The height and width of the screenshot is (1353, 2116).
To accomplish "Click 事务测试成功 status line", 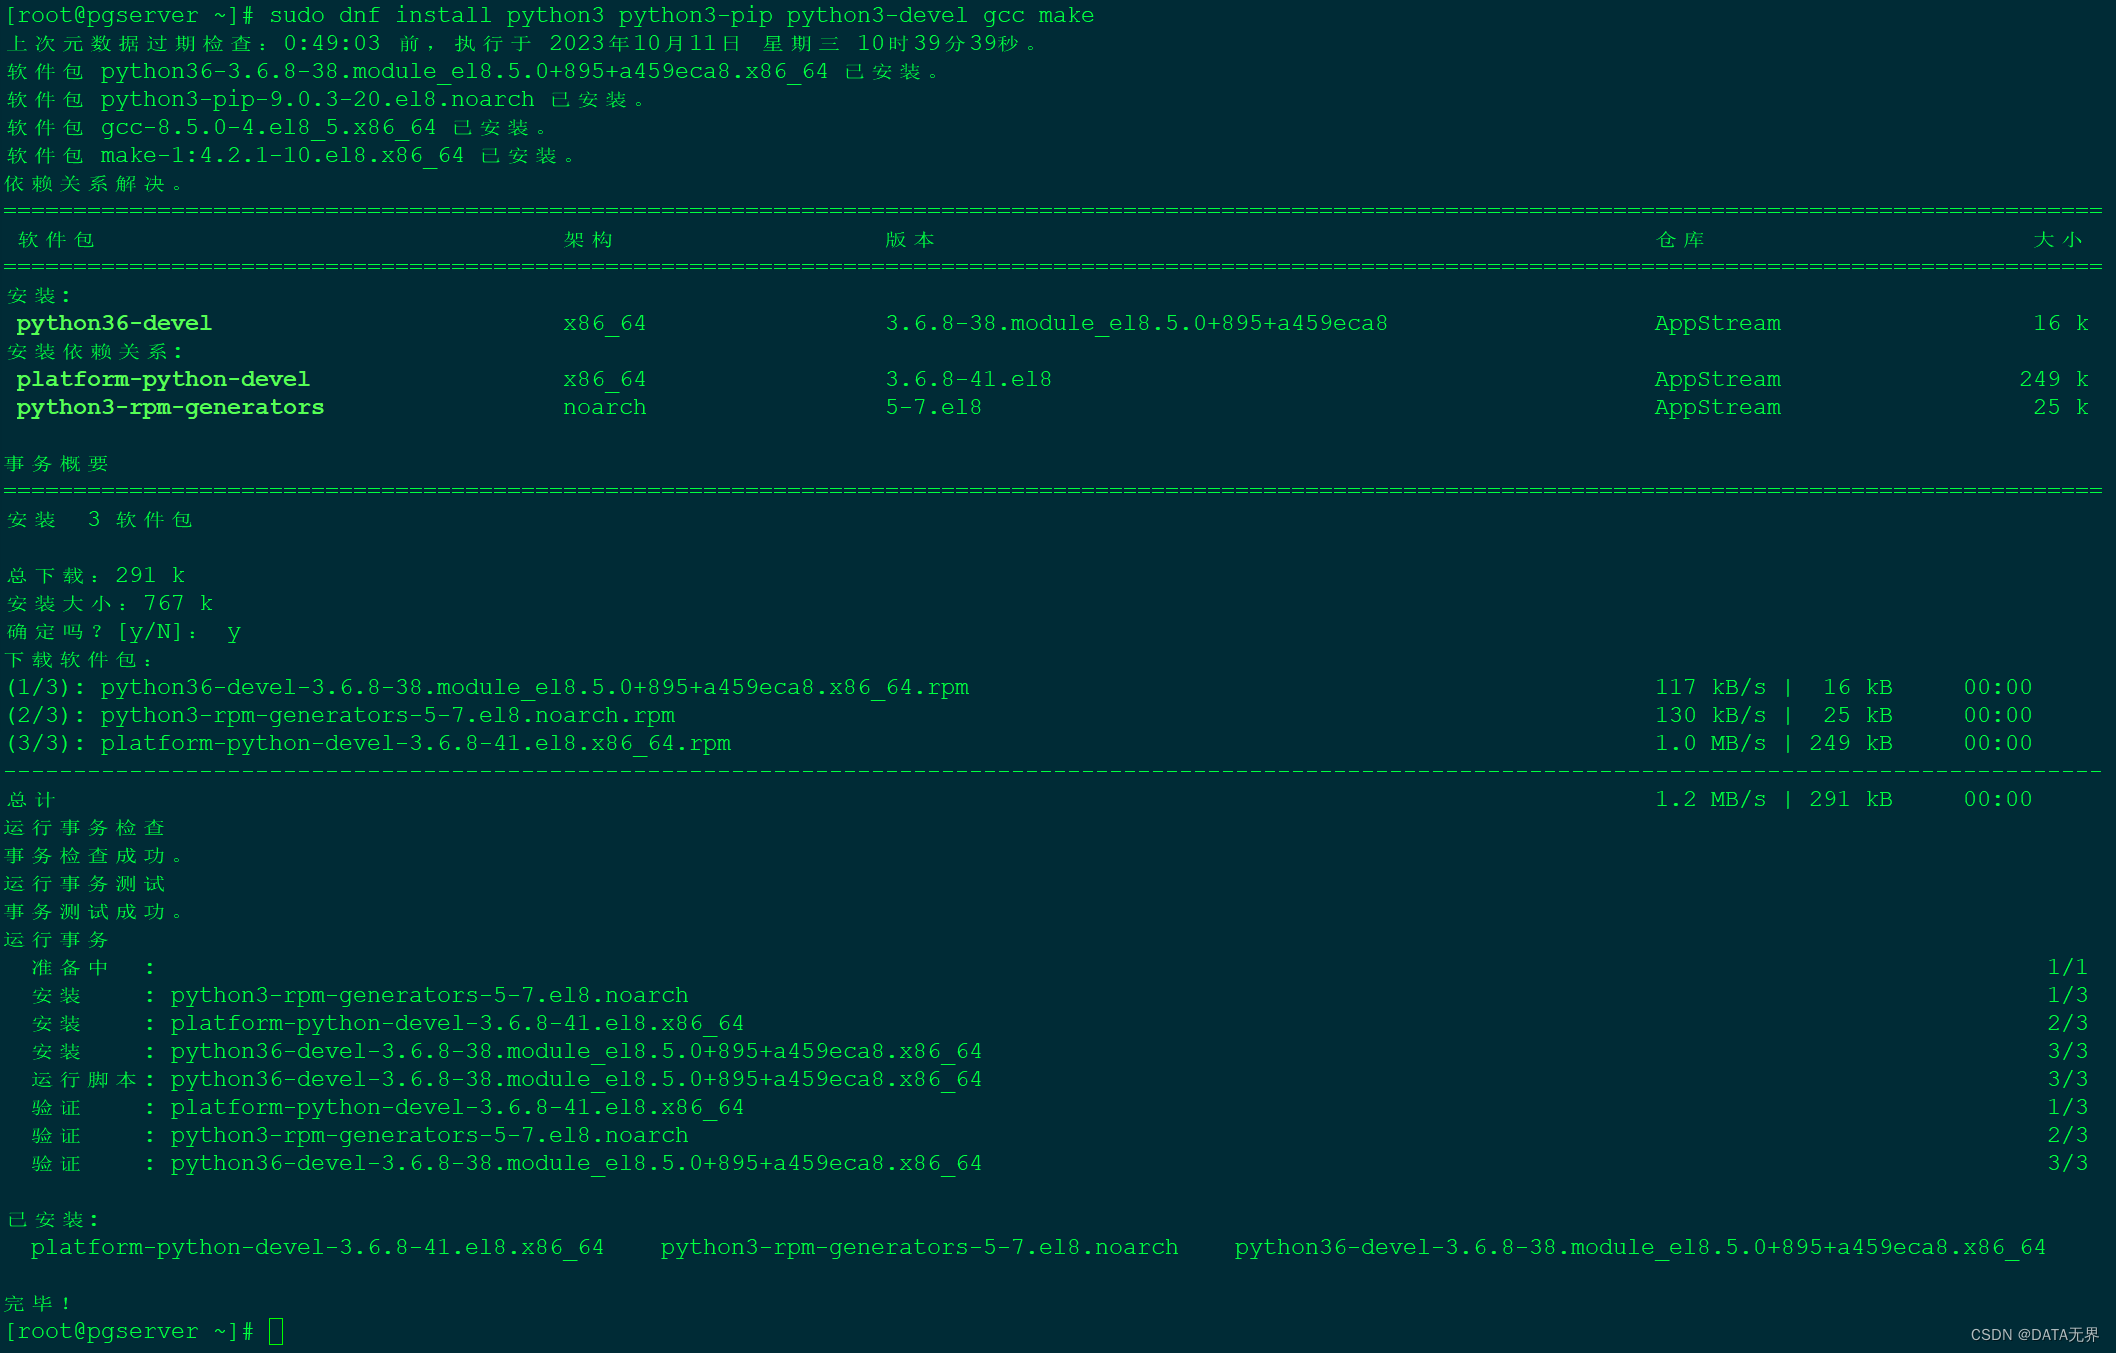I will click(93, 912).
